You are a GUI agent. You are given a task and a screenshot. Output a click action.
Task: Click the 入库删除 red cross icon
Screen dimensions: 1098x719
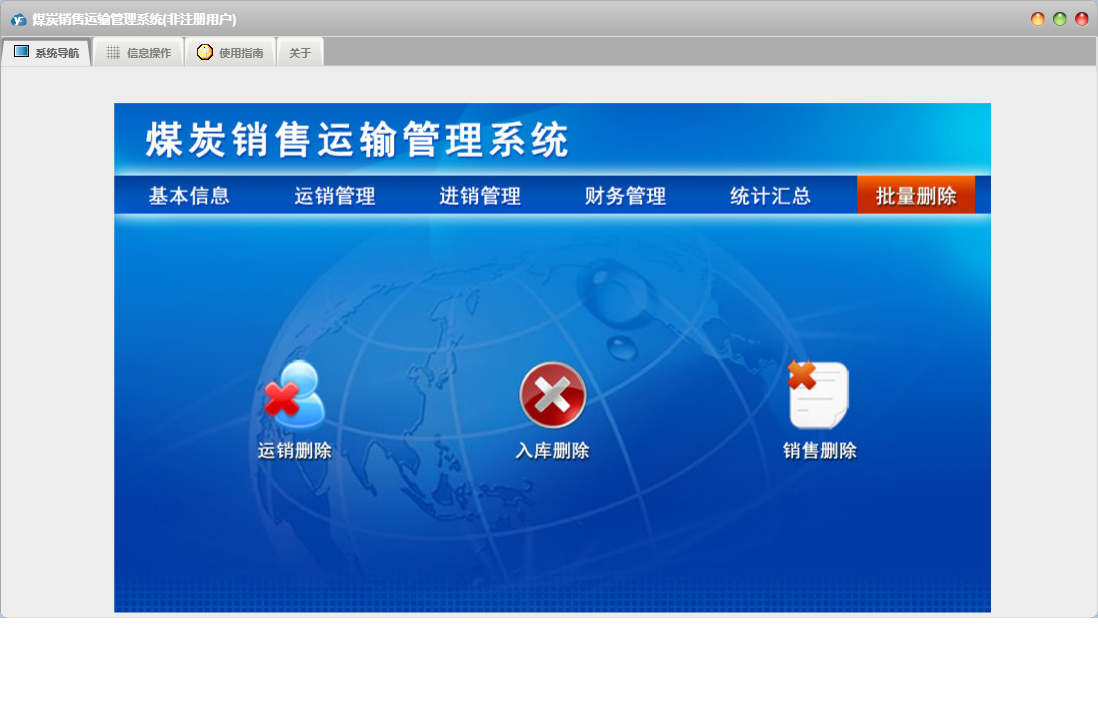pos(553,395)
